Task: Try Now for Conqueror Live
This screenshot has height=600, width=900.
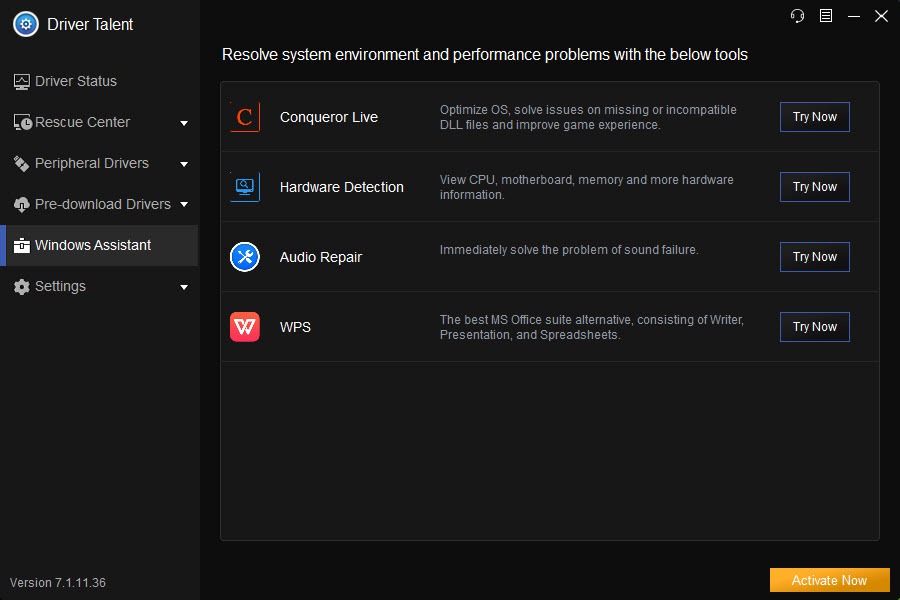Action: click(814, 117)
